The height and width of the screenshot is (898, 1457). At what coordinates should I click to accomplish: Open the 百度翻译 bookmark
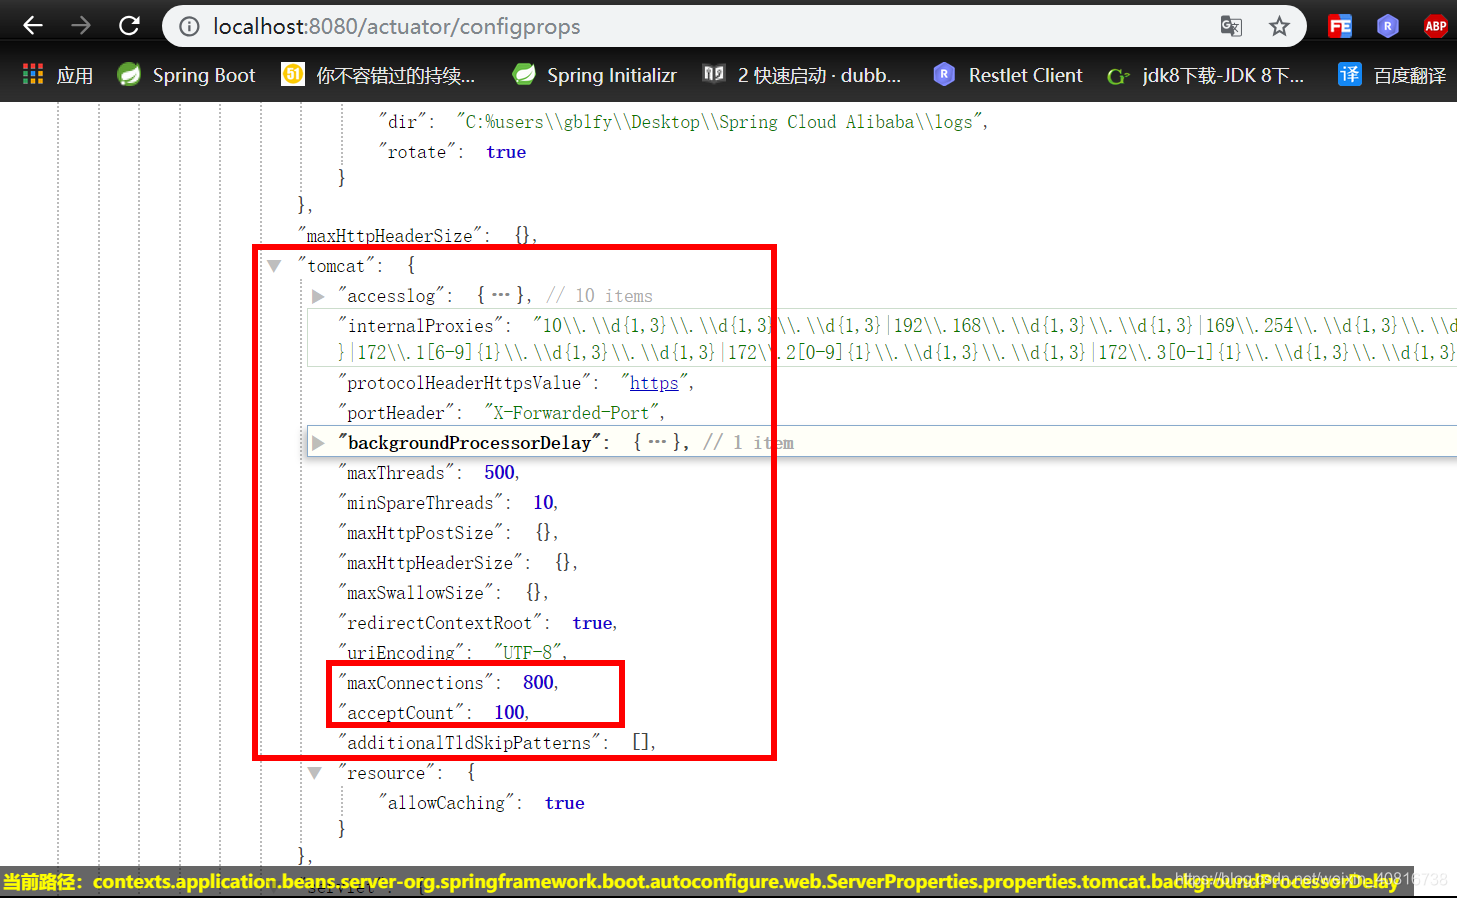[1393, 75]
